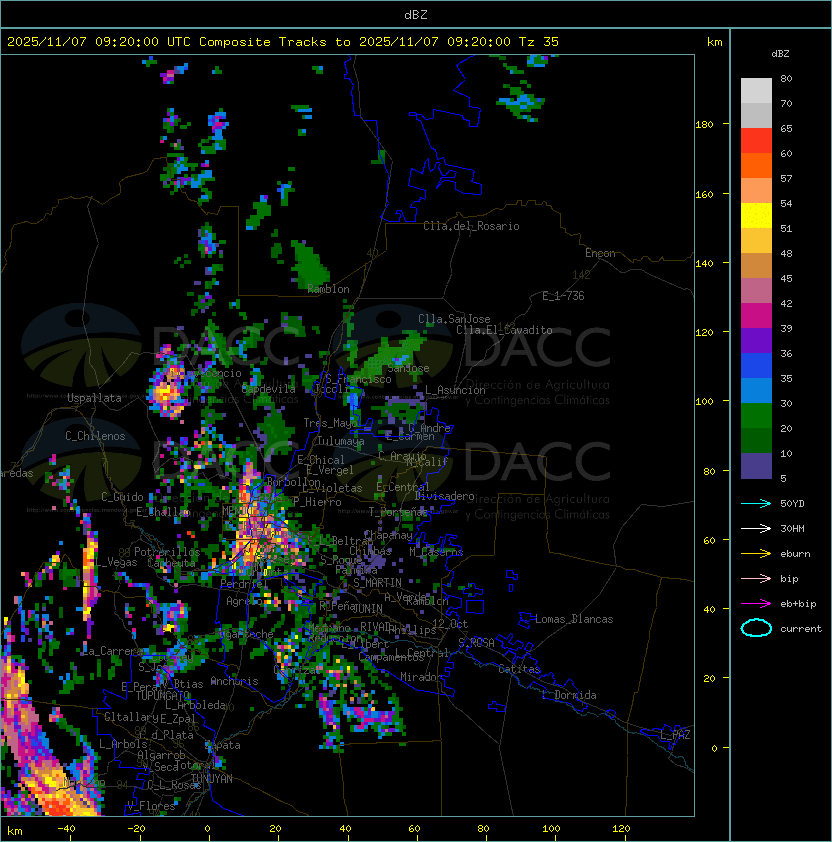
Task: Click the Divisadero map label
Action: click(444, 496)
